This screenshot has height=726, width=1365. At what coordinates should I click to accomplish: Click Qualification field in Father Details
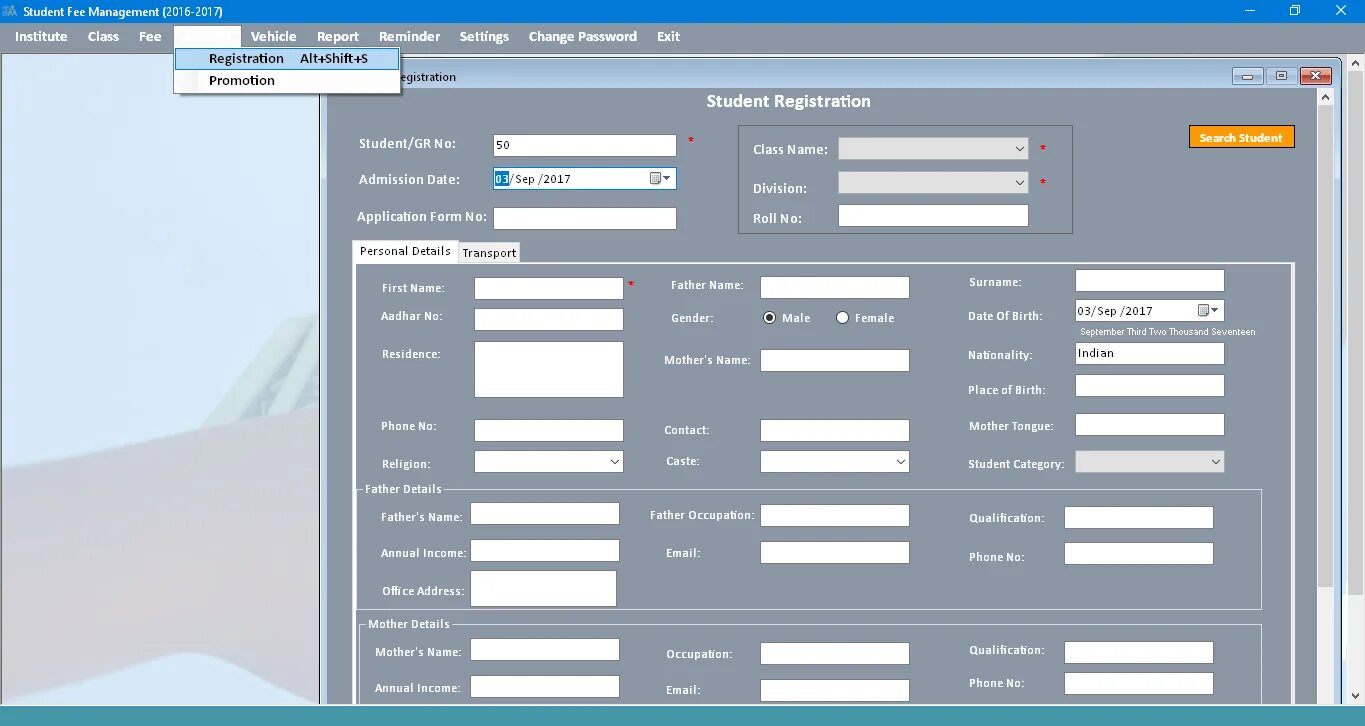pos(1139,517)
